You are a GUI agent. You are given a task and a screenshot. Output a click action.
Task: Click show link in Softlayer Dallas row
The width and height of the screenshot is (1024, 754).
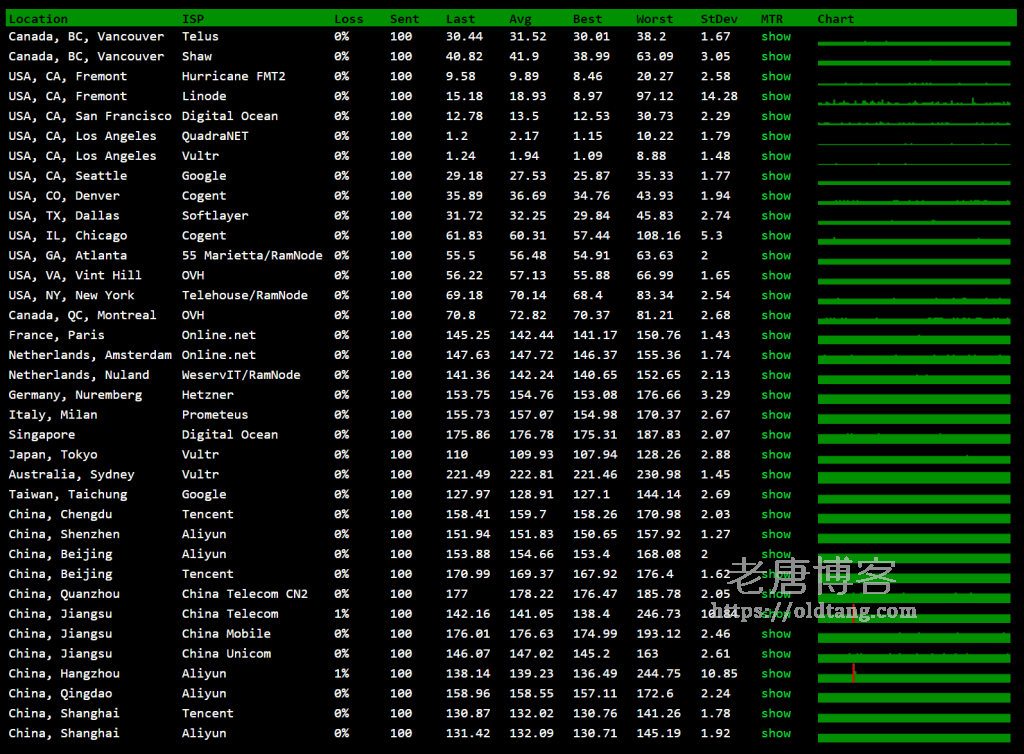775,216
